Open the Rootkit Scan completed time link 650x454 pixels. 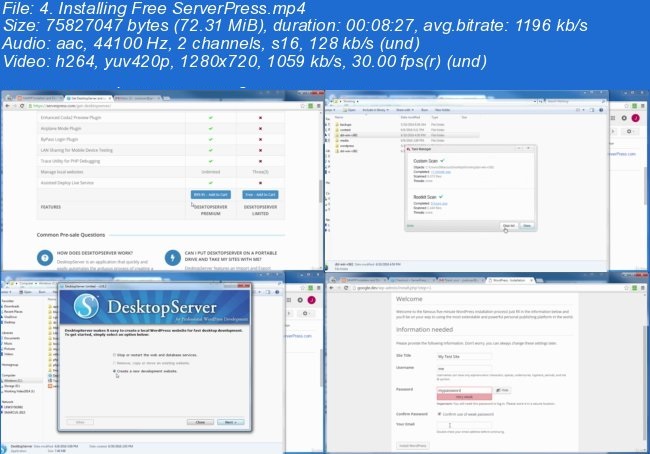coord(439,204)
